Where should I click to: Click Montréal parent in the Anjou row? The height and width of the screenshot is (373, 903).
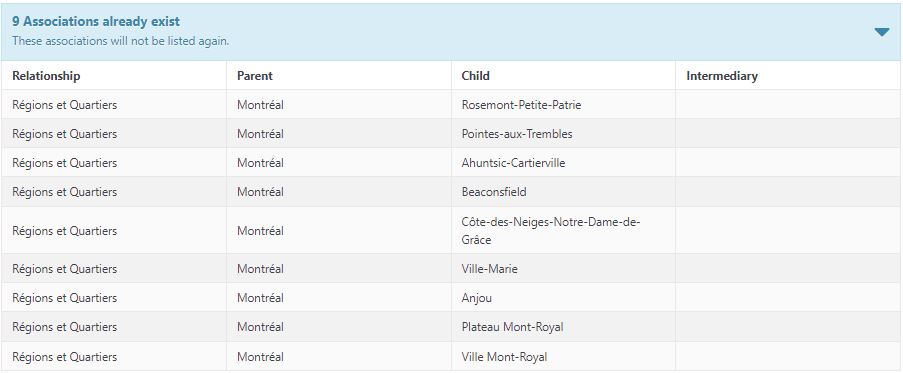click(260, 298)
